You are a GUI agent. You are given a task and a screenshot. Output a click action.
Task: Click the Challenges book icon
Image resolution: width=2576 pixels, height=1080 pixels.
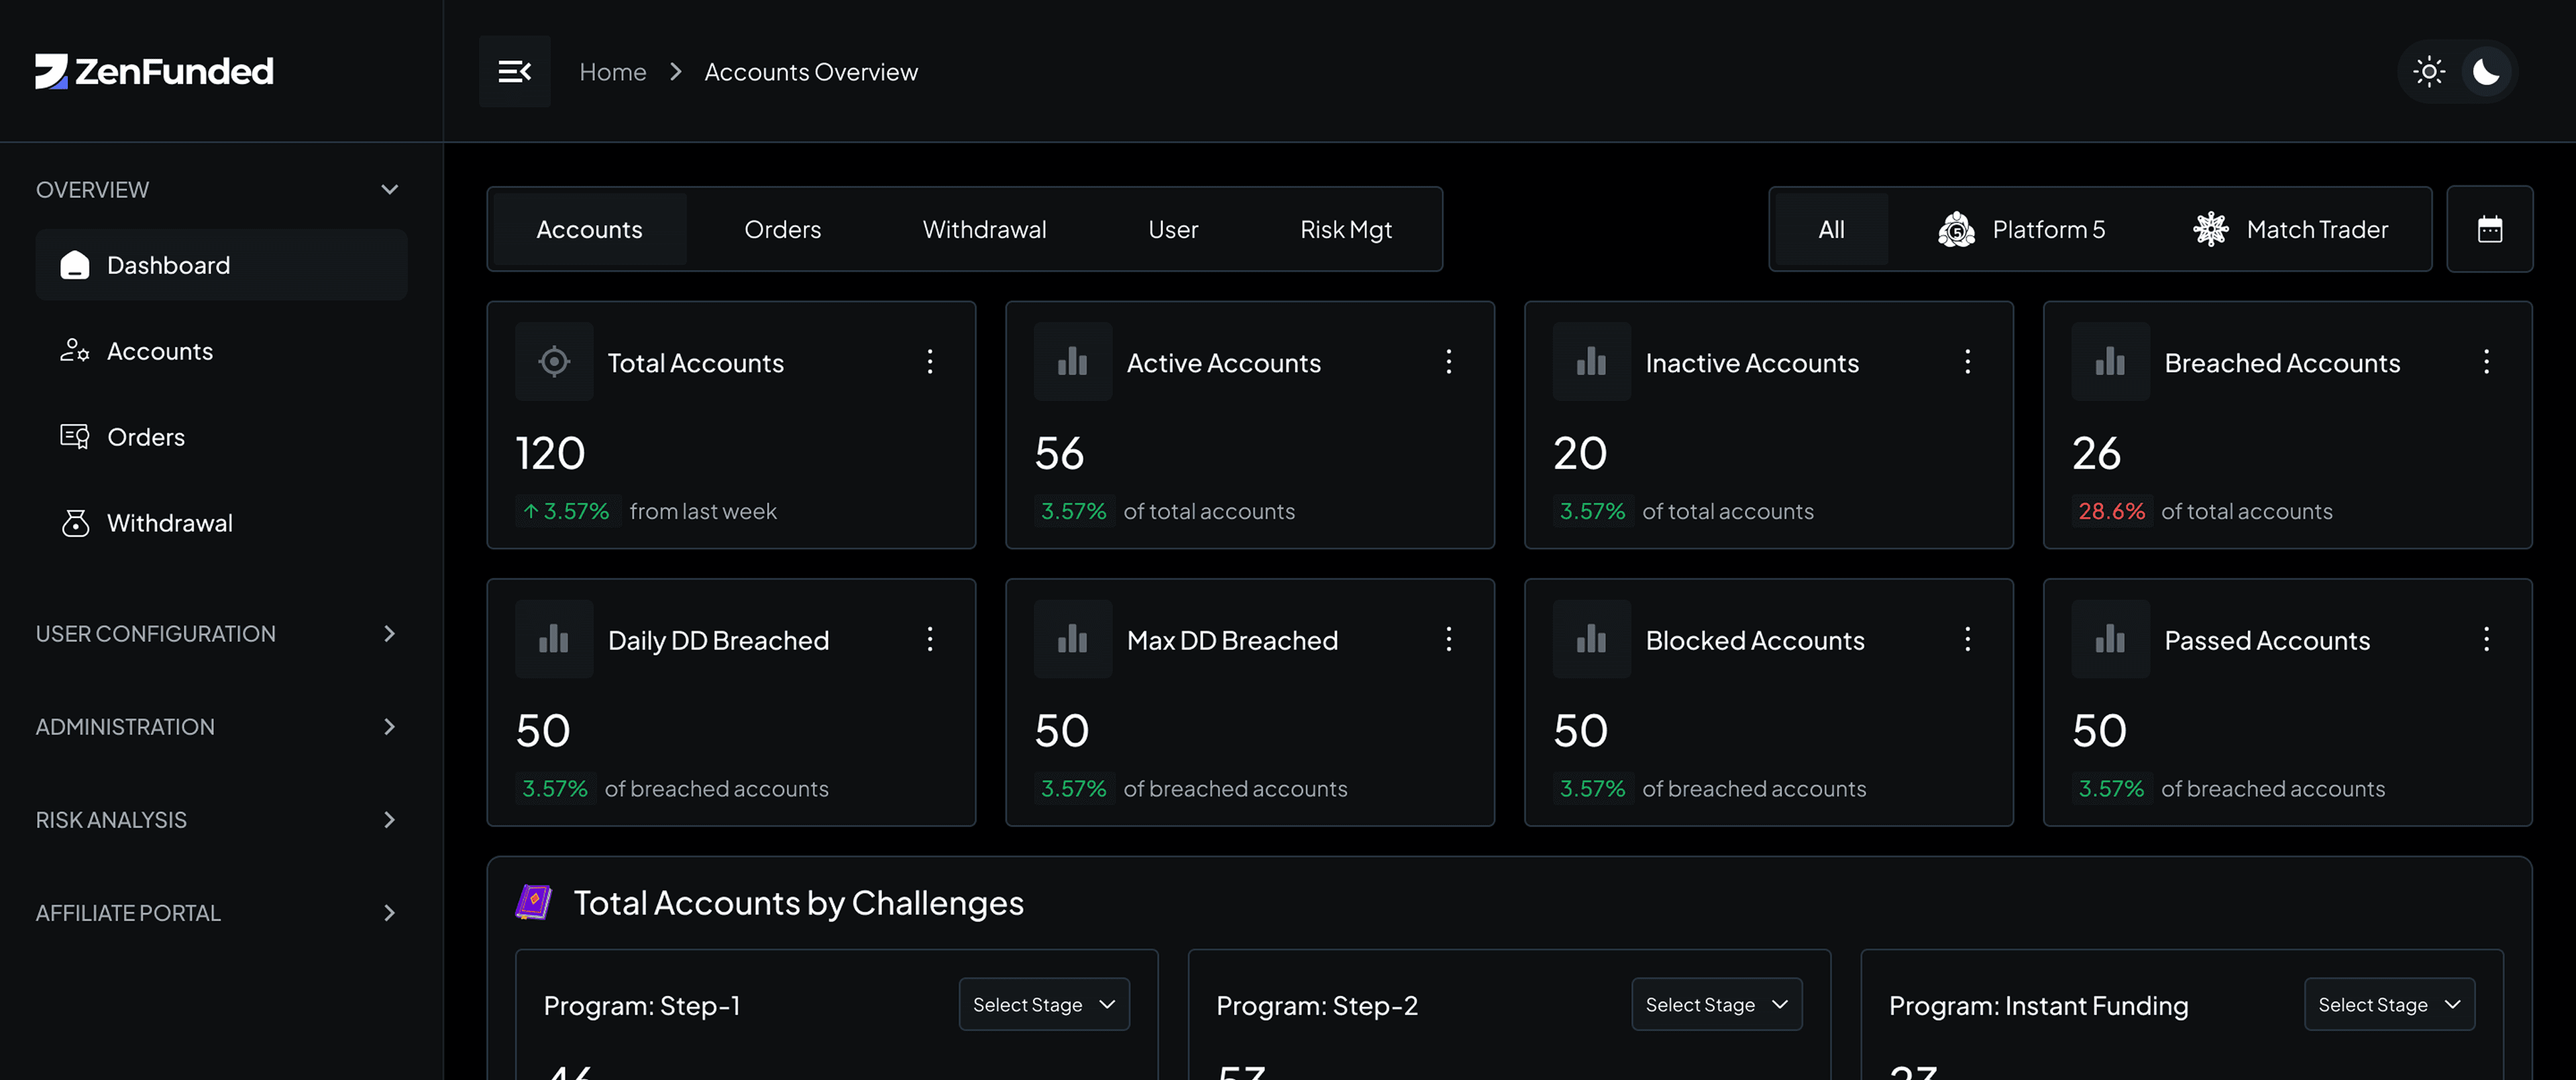click(534, 902)
